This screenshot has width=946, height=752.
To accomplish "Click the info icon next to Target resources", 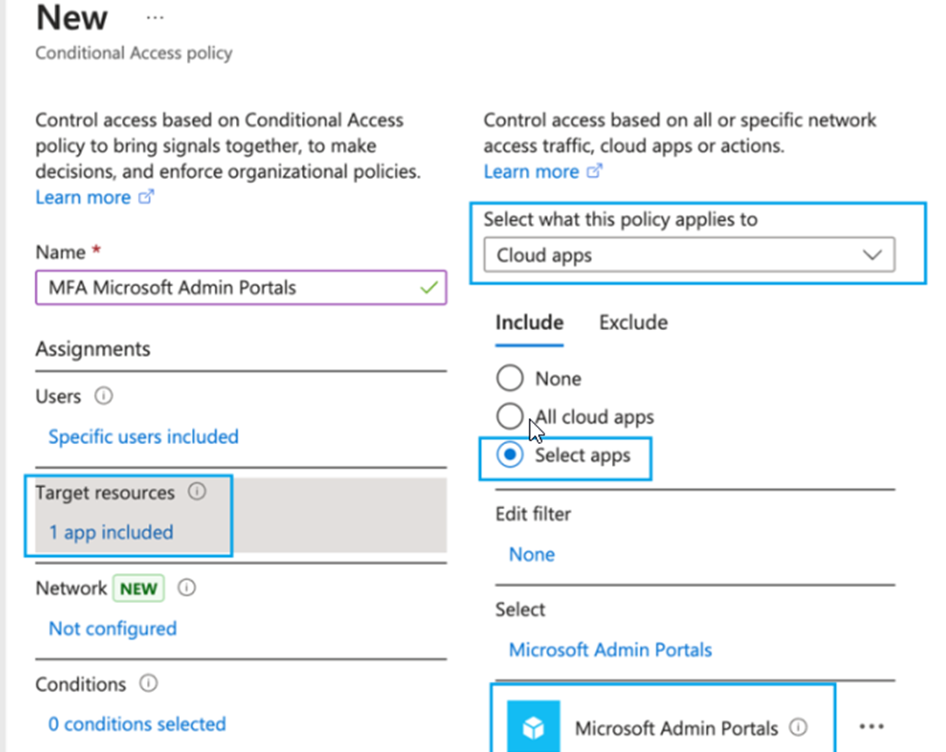I will pyautogui.click(x=197, y=492).
